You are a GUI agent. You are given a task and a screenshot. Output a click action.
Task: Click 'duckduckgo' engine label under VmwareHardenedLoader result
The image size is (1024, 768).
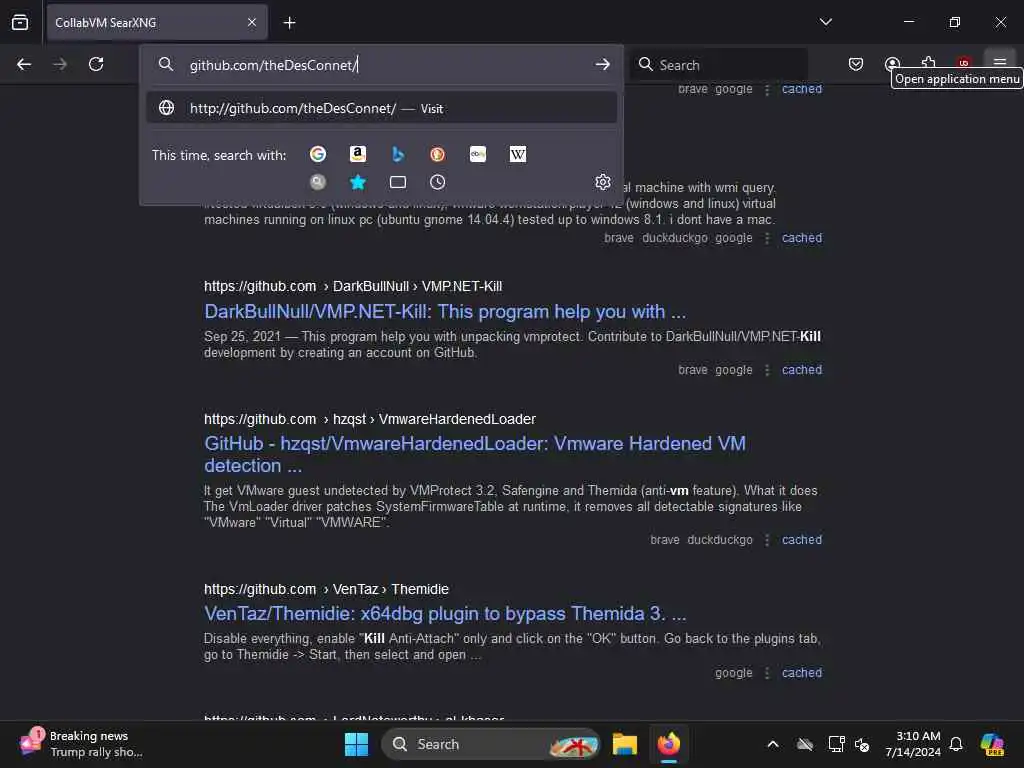[720, 540]
